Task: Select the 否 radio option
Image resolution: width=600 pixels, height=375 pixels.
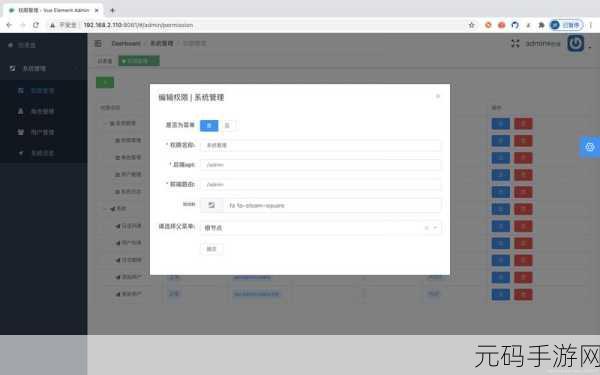Action: [227, 125]
